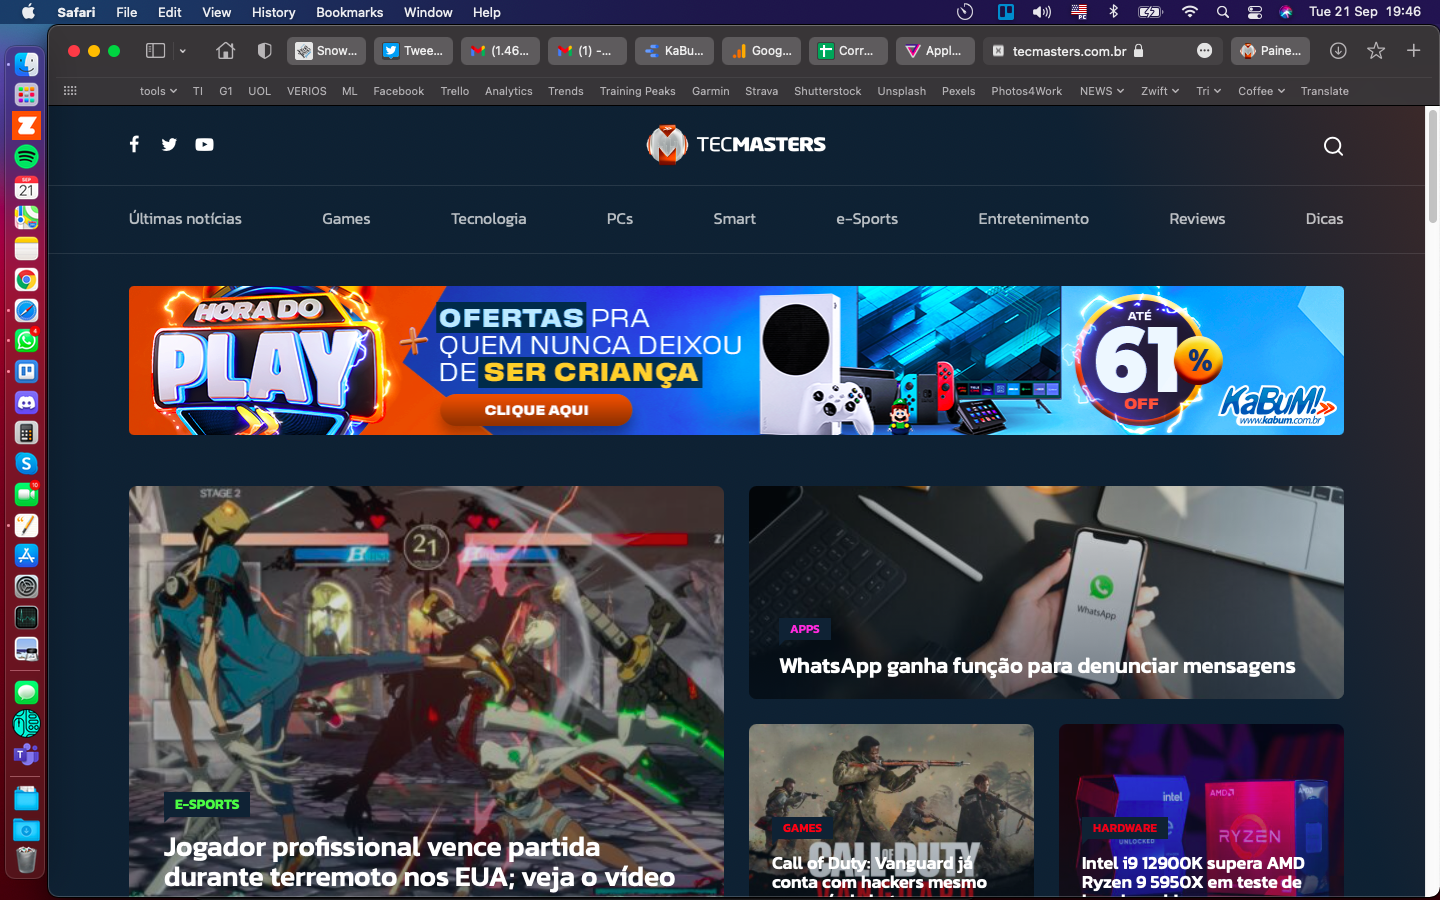Click the TecMasters logo
1440x900 pixels.
(736, 145)
